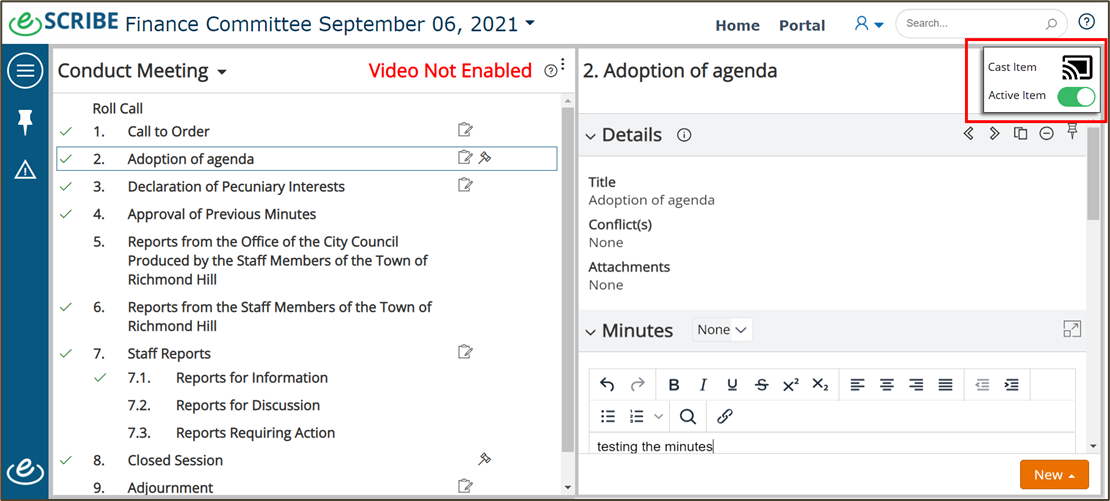
Task: Open the None dropdown next to Minutes
Action: pyautogui.click(x=722, y=330)
